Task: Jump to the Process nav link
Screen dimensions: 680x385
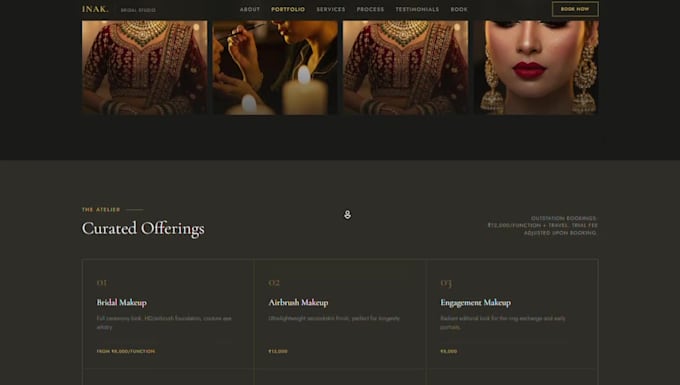Action: click(x=370, y=9)
